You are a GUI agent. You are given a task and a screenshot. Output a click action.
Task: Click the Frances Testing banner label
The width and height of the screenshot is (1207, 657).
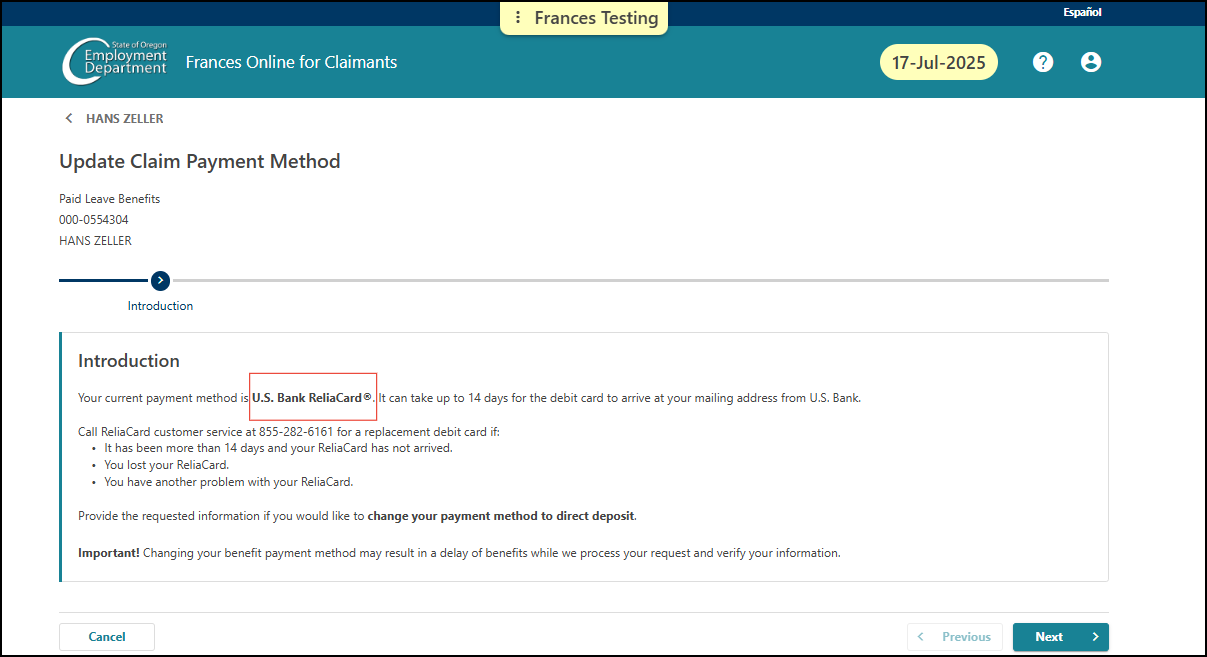click(x=596, y=18)
